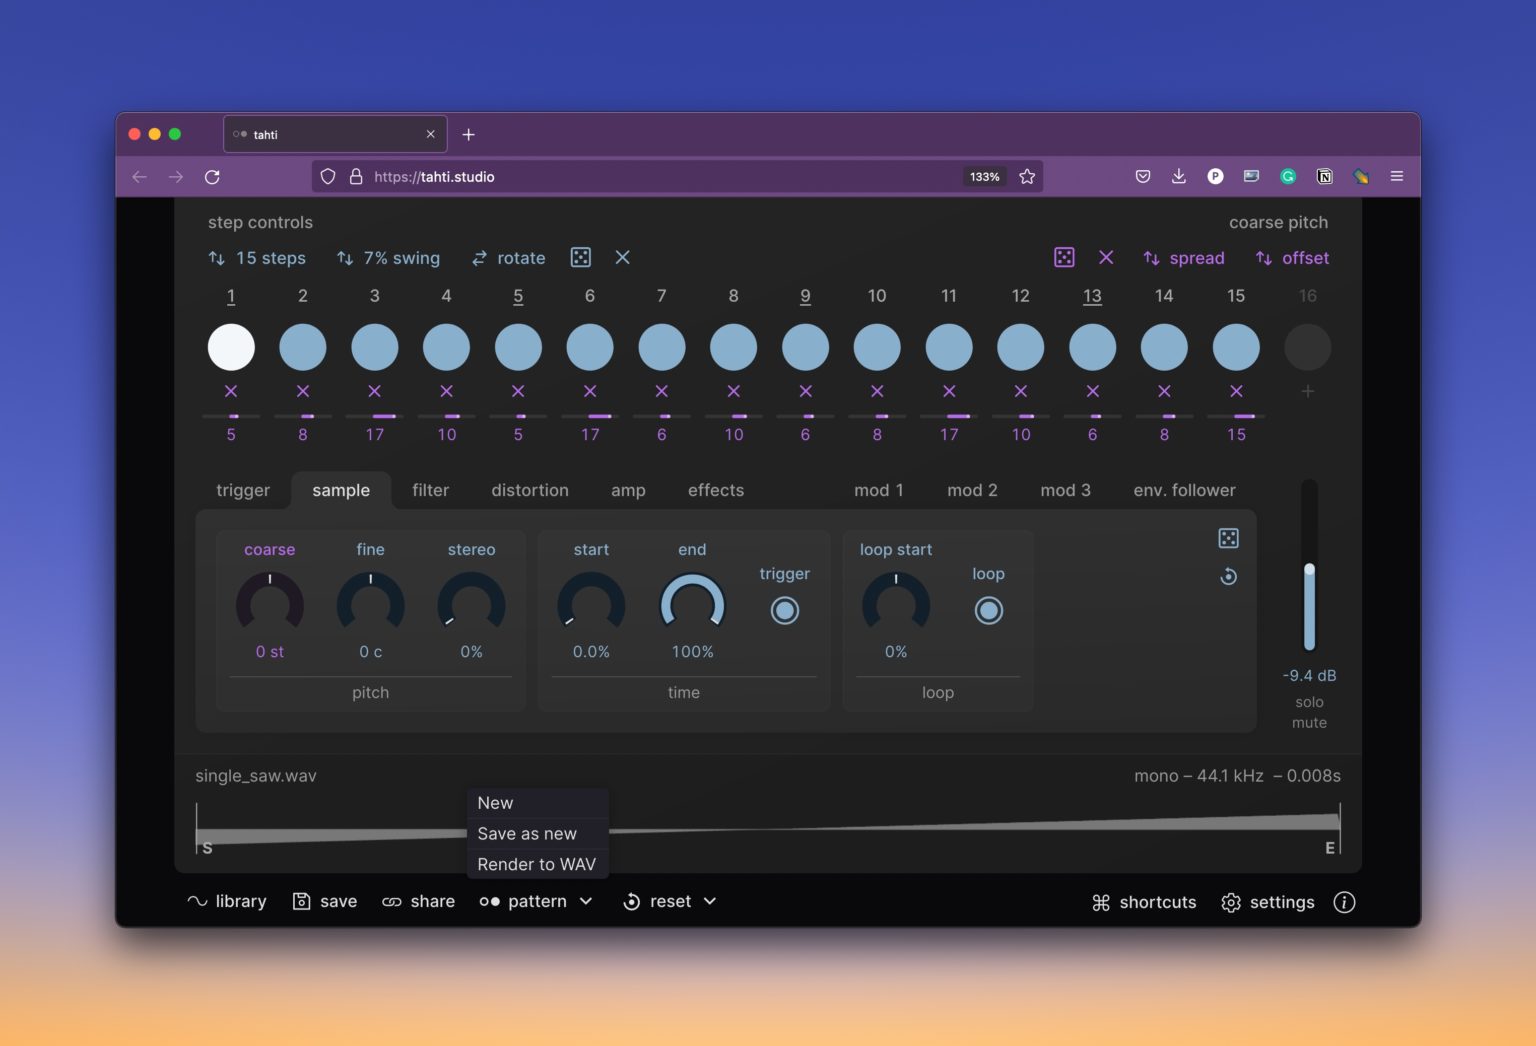The height and width of the screenshot is (1046, 1536).
Task: Open the library panel
Action: tap(226, 901)
